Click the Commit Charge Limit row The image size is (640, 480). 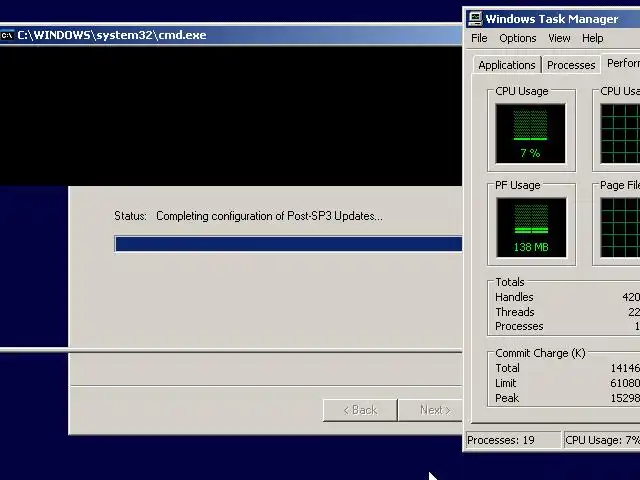tap(567, 383)
